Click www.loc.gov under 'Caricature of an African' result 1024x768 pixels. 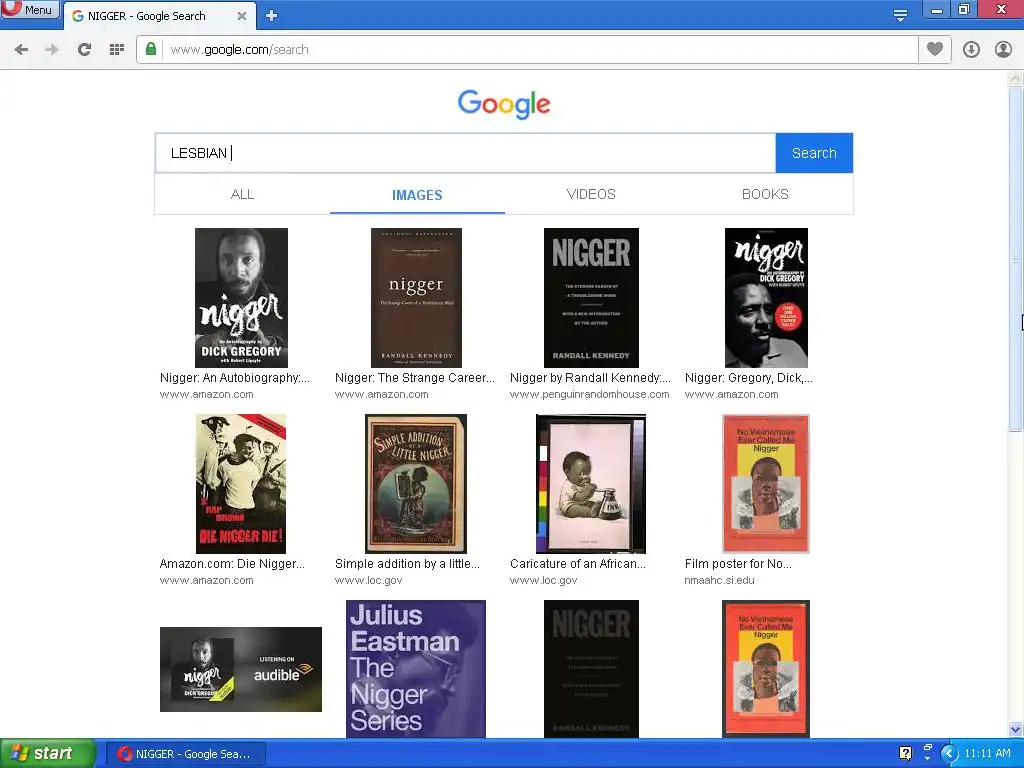coord(543,581)
